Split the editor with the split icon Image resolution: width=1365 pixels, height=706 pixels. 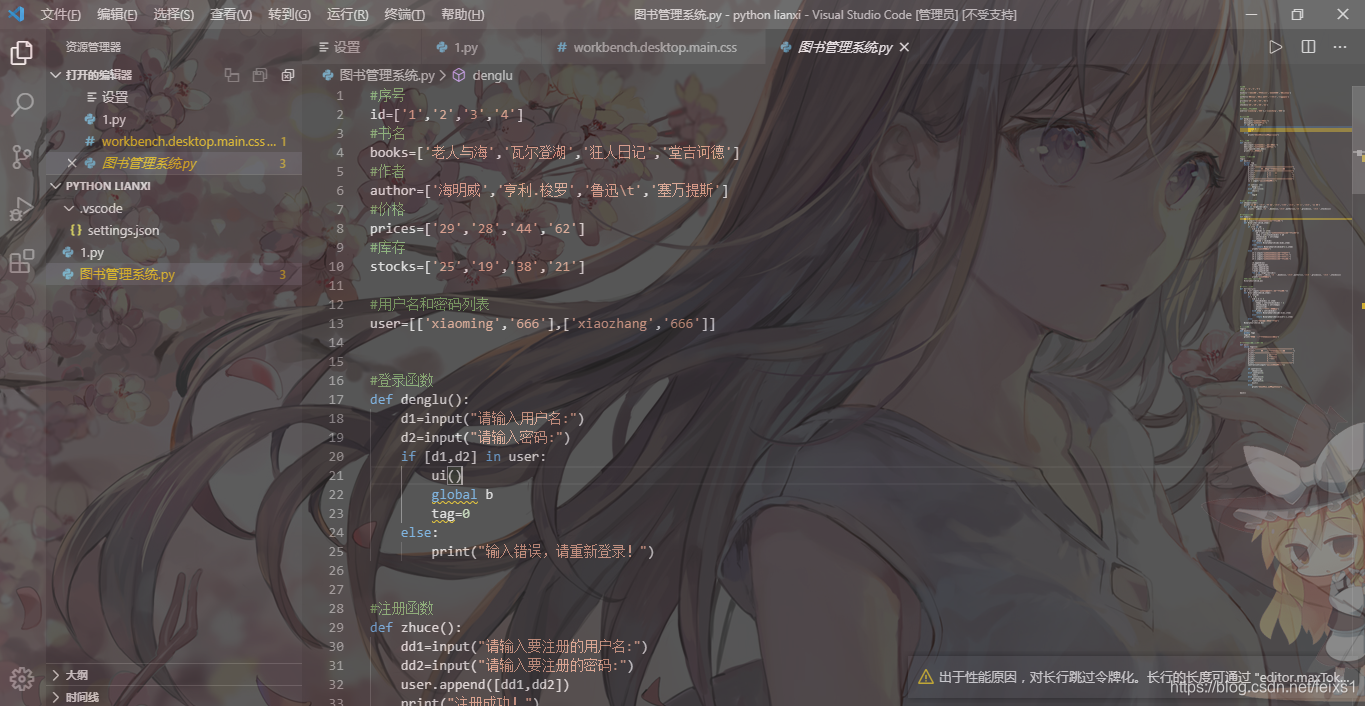1308,46
